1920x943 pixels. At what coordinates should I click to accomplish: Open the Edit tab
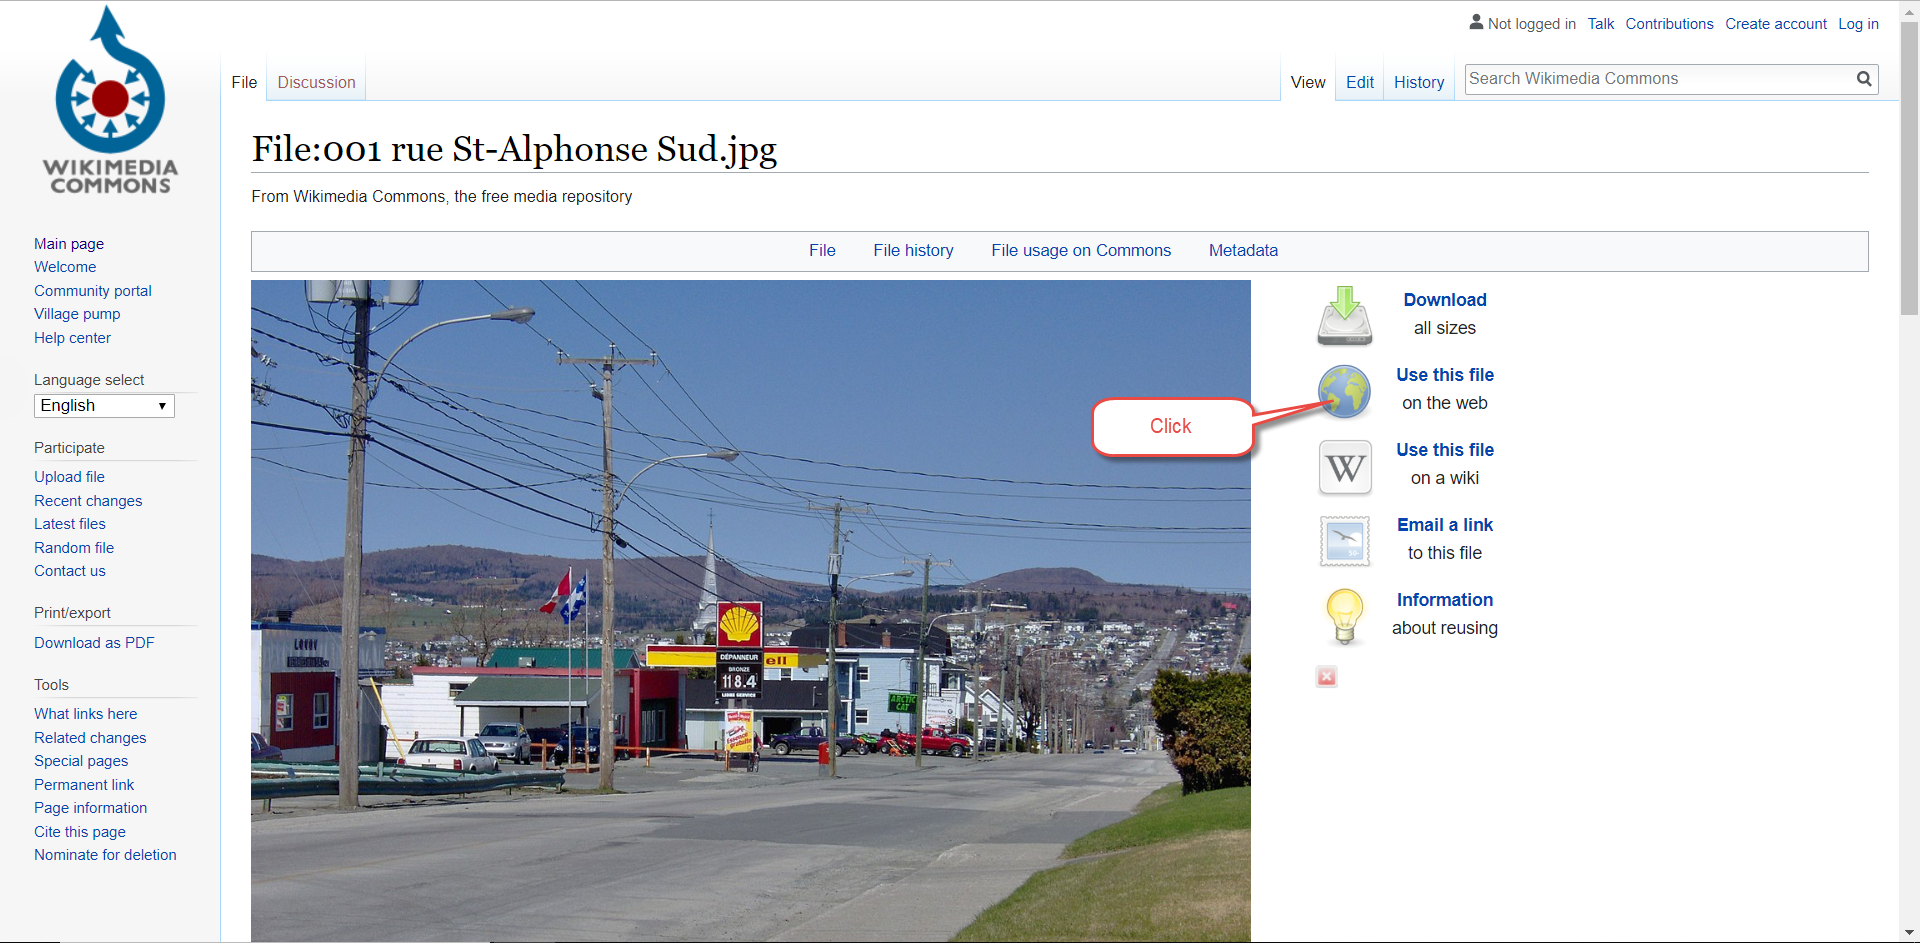pyautogui.click(x=1359, y=82)
